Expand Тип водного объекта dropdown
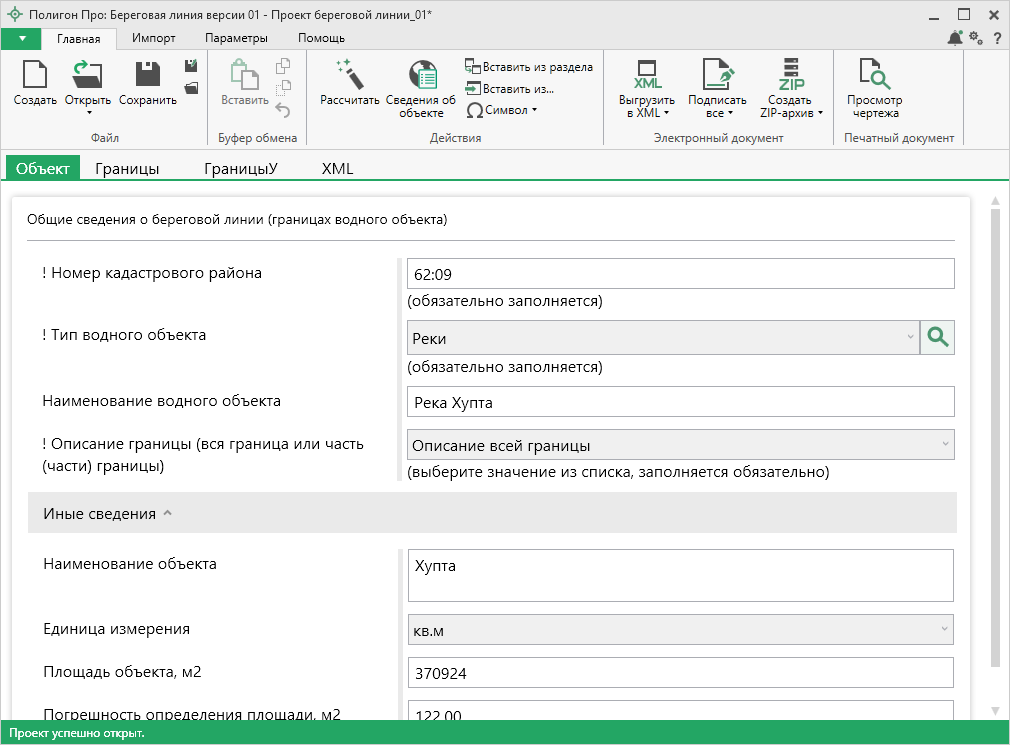Viewport: 1010px width, 745px height. [x=910, y=338]
